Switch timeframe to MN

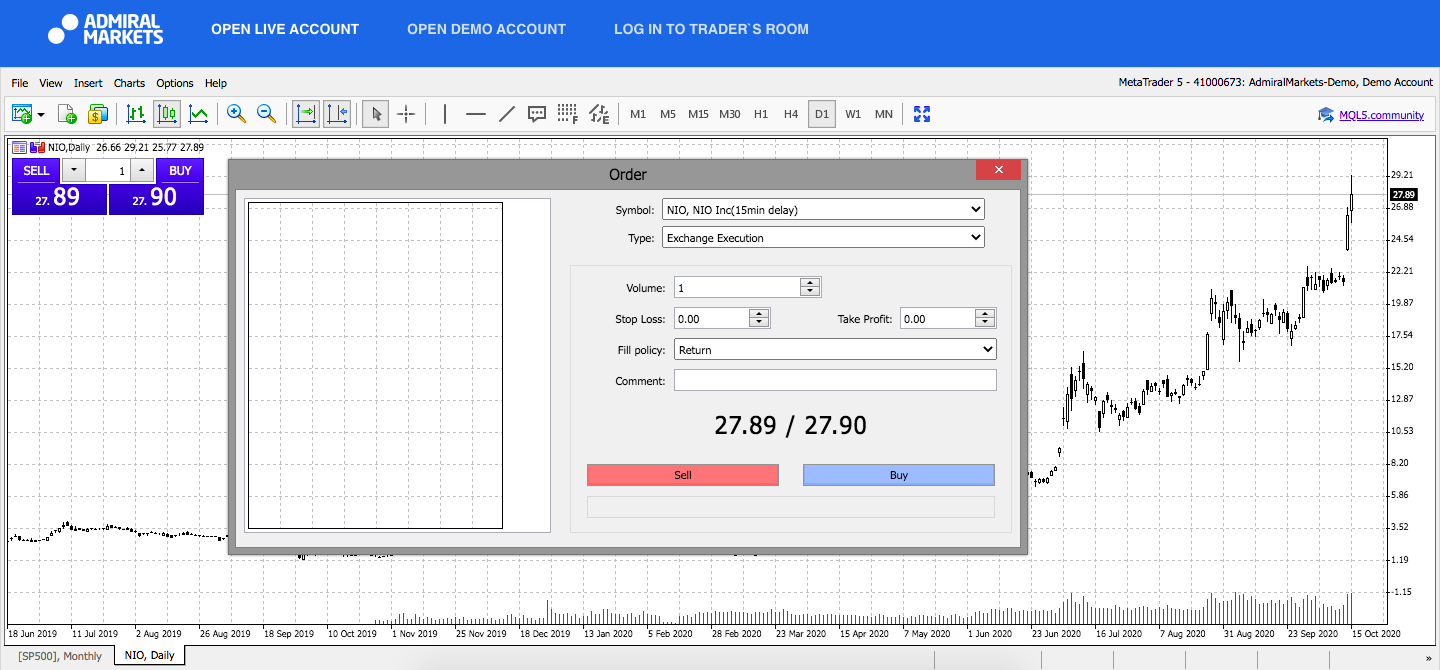click(x=884, y=114)
